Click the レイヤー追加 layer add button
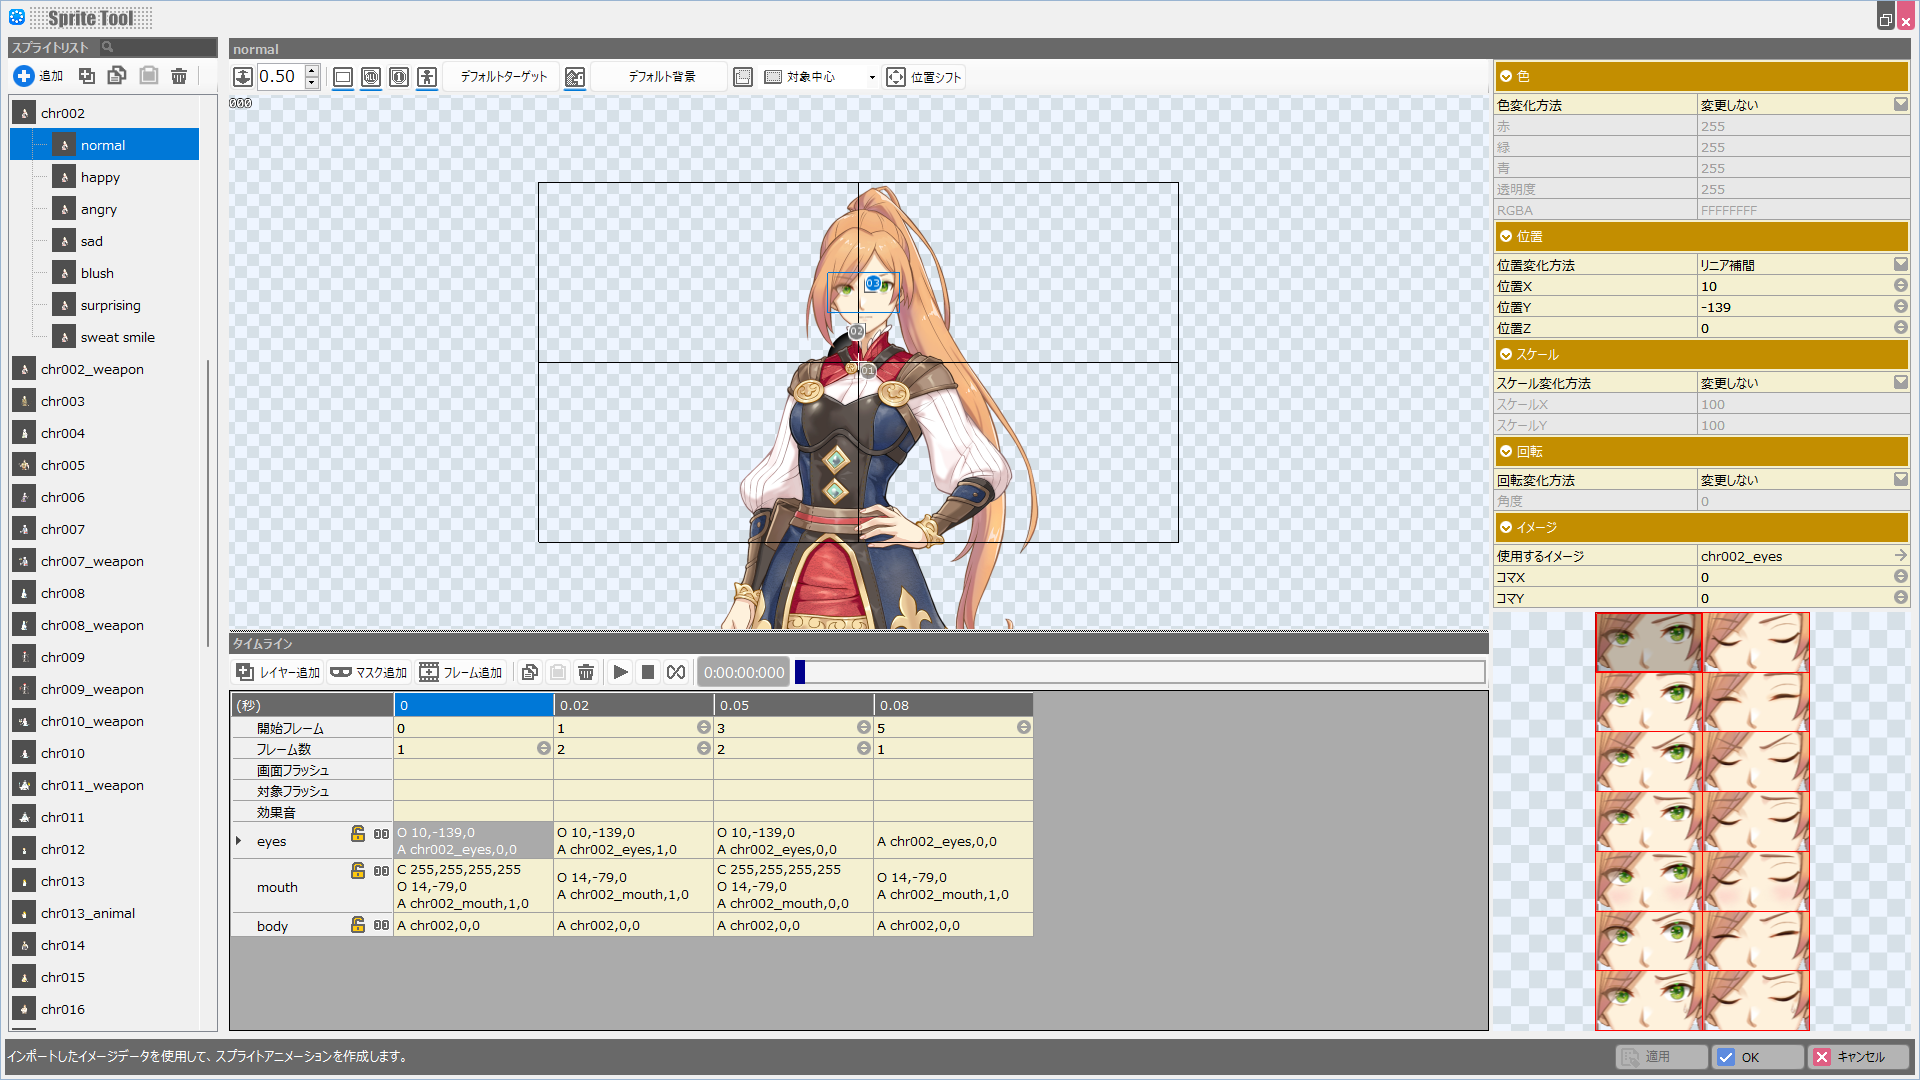1920x1080 pixels. (278, 672)
